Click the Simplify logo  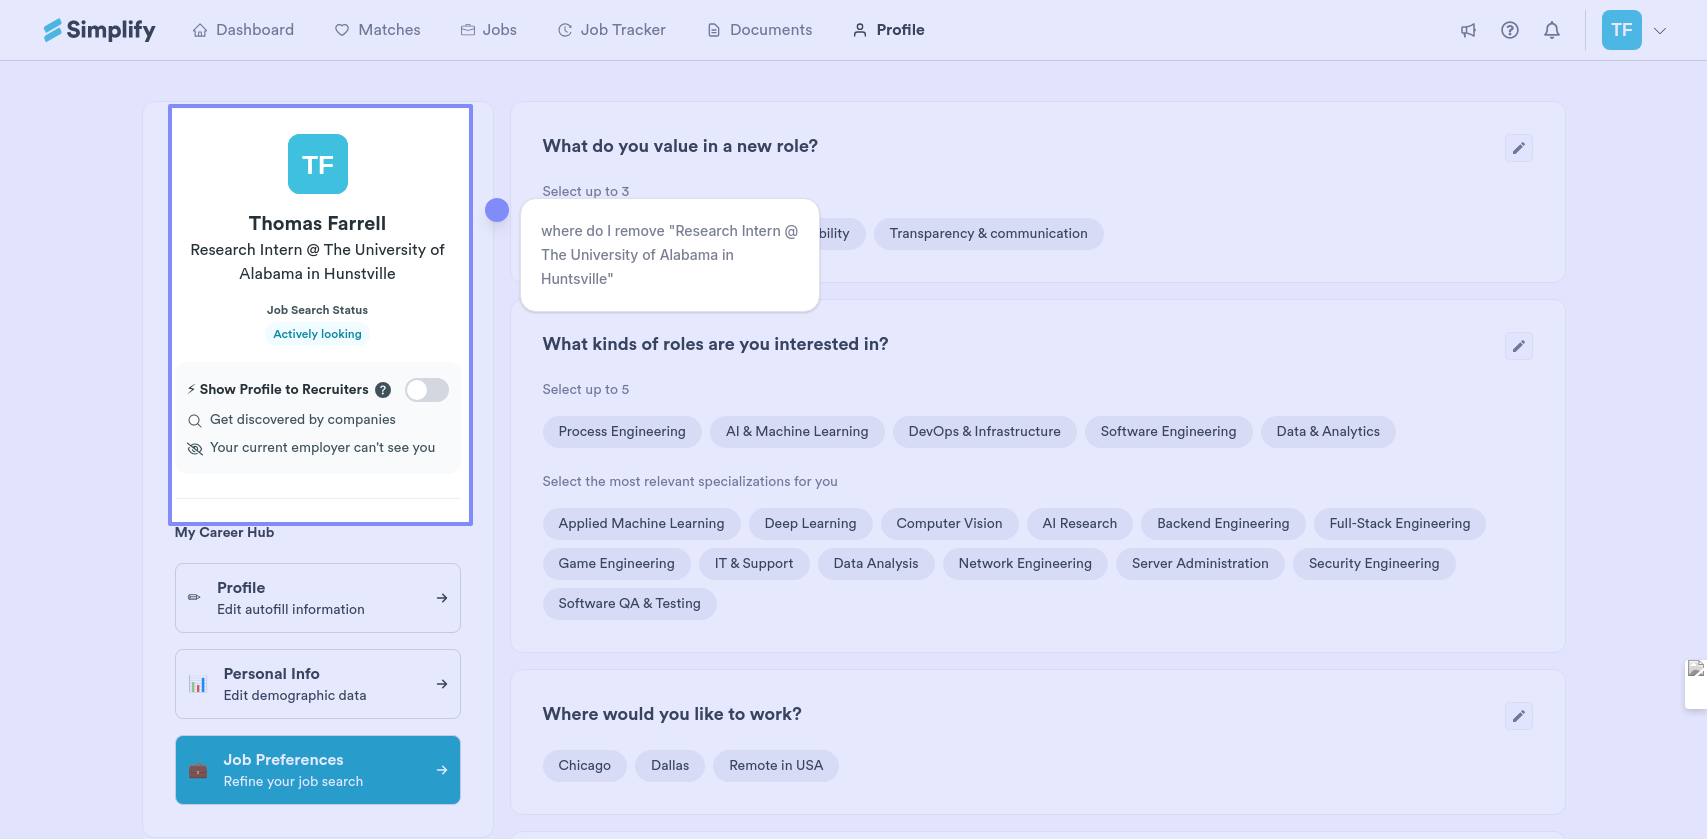[99, 30]
